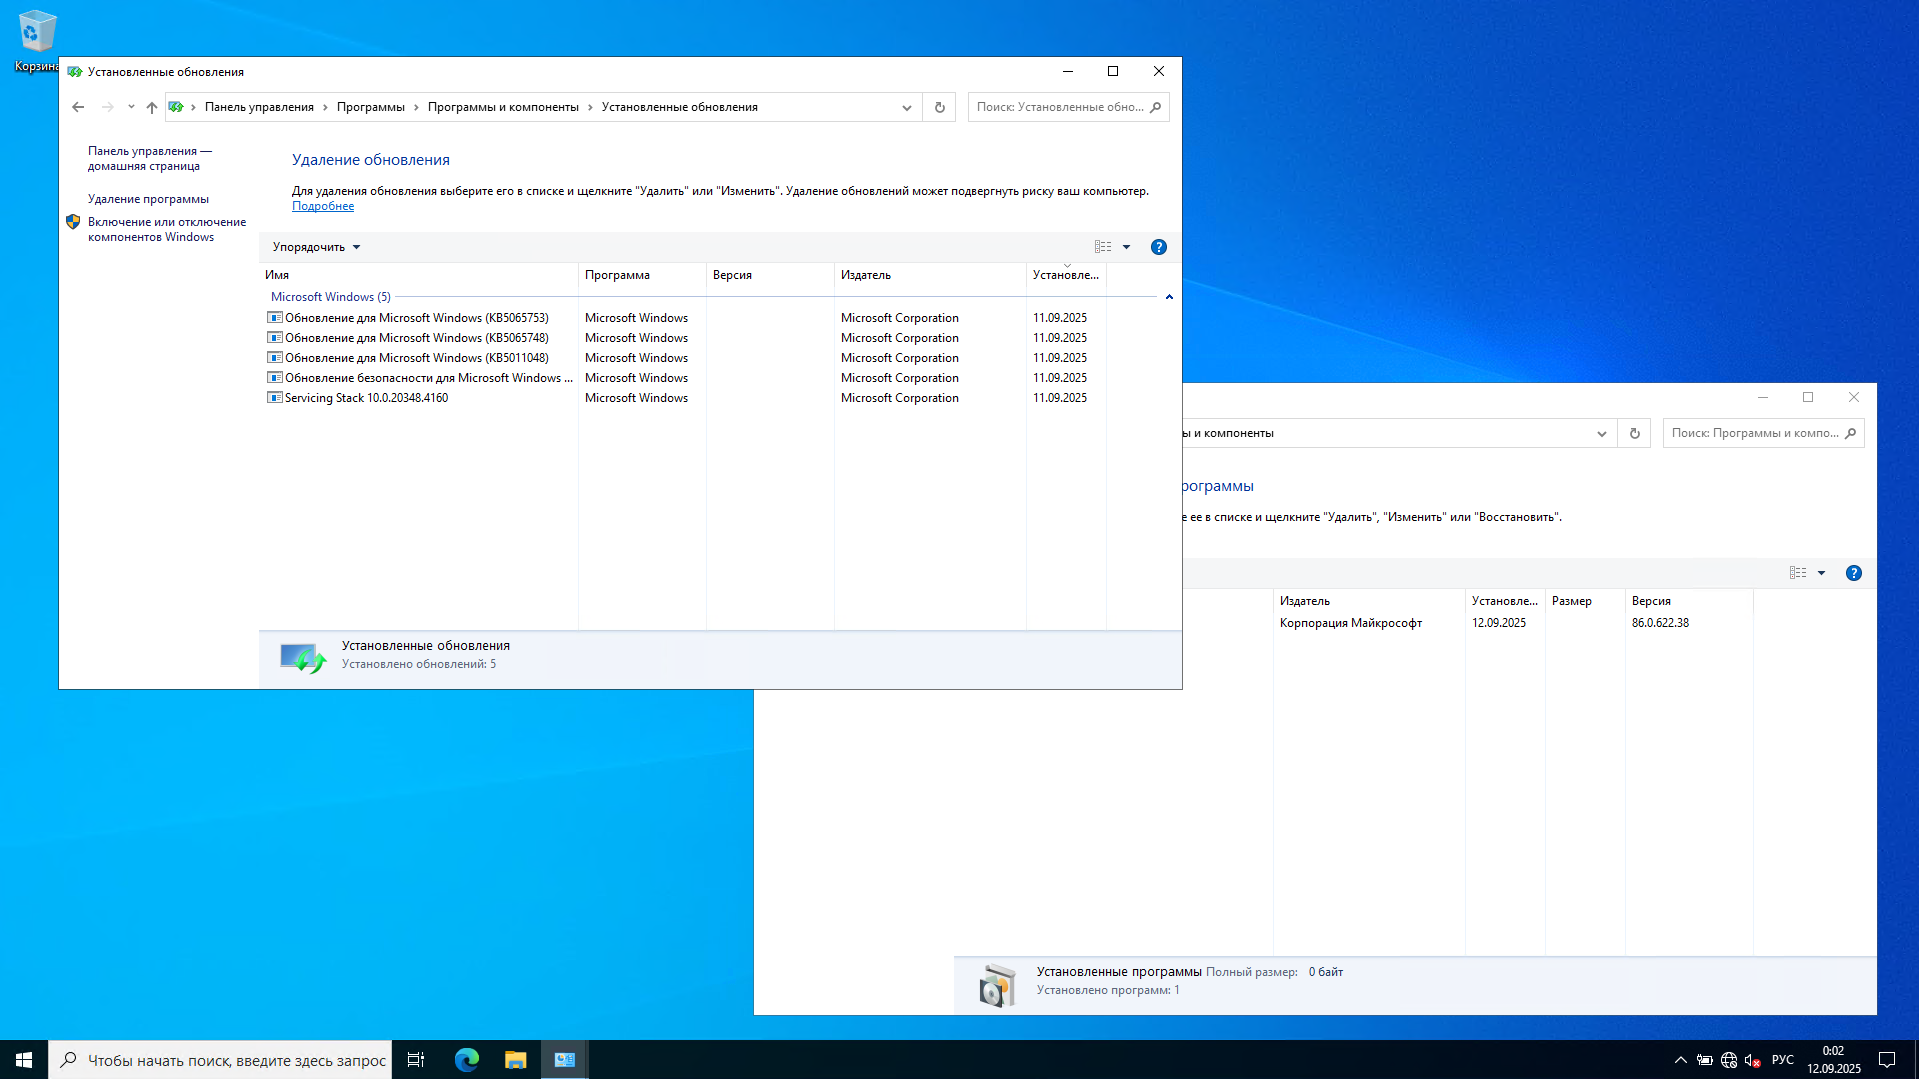Click muted volume icon in tray
Image resolution: width=1919 pixels, height=1079 pixels.
coord(1753,1060)
